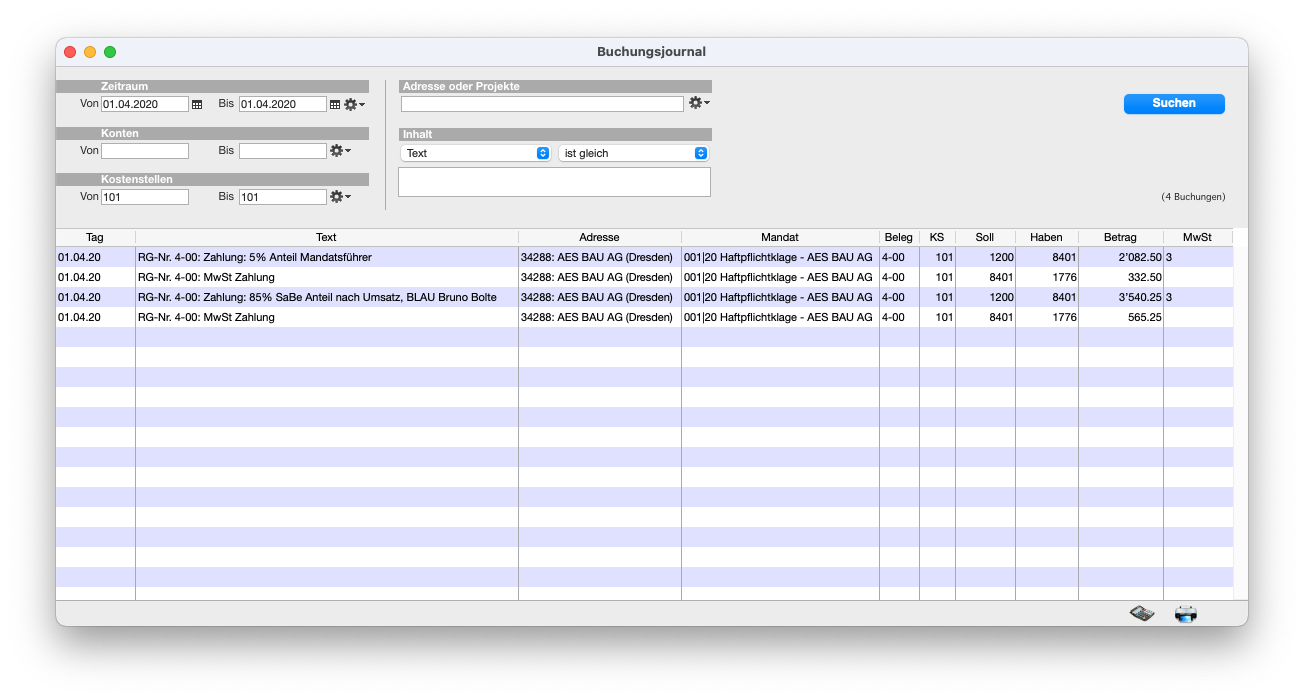Click amount 565.25 in Betrag column
This screenshot has height=700, width=1304.
point(1144,317)
